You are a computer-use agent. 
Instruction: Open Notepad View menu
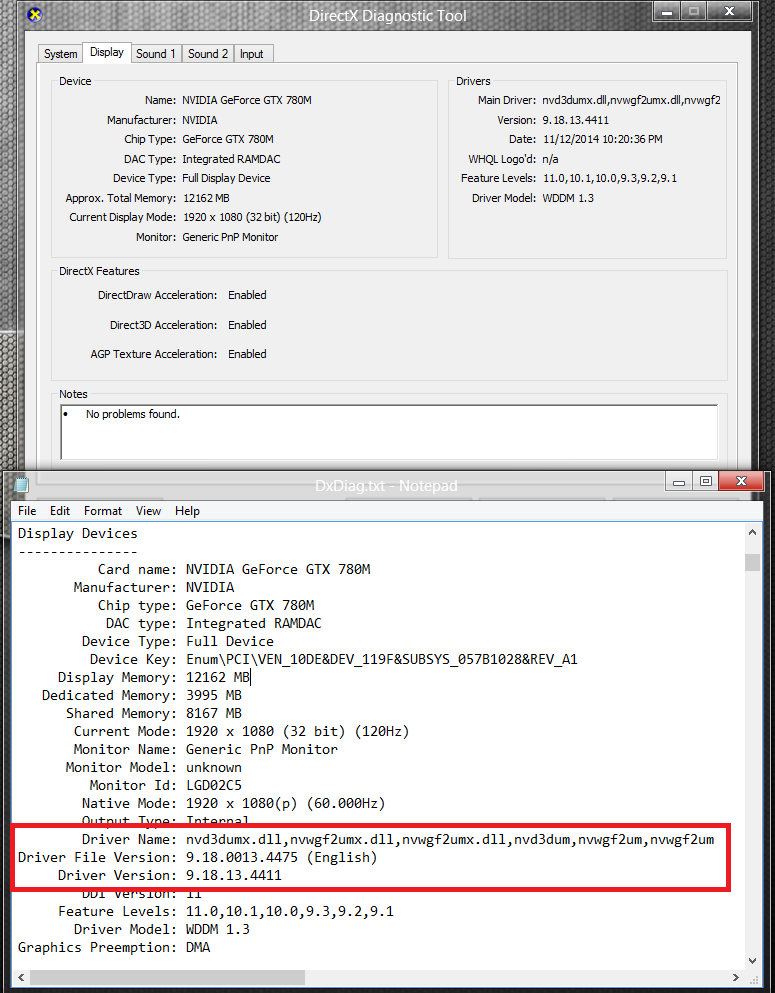(x=148, y=511)
